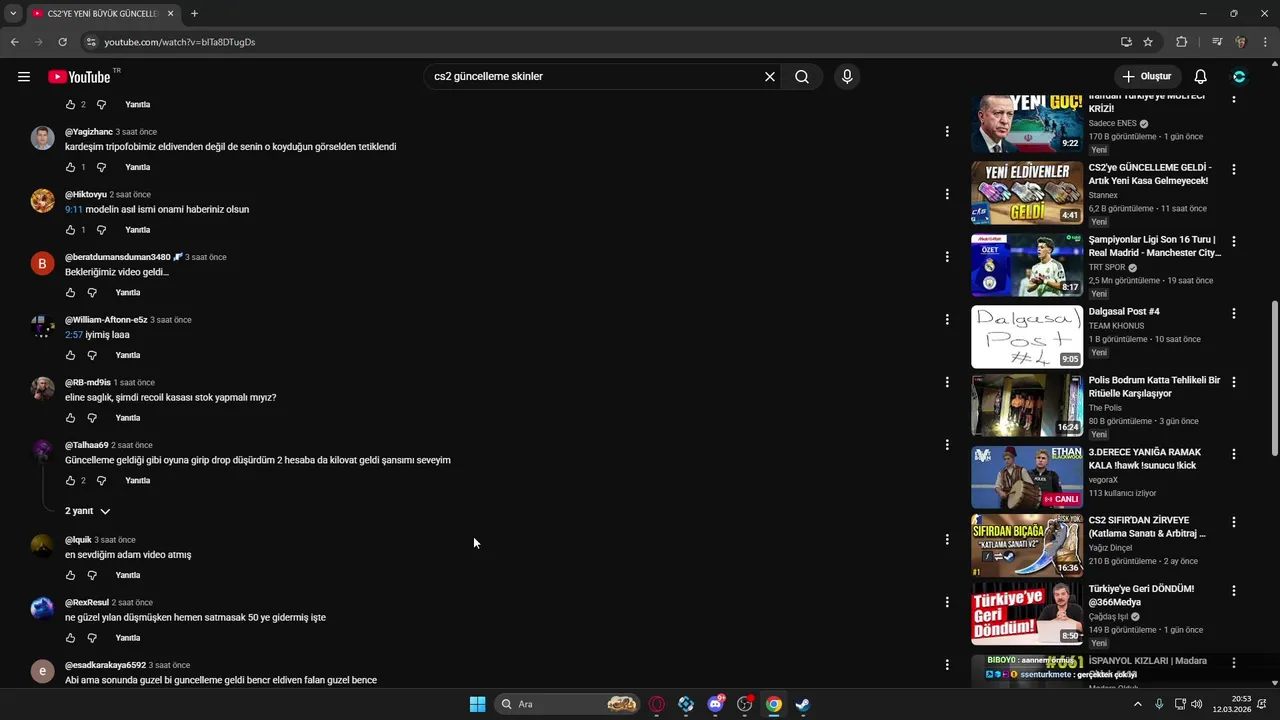Viewport: 1280px width, 720px height.
Task: Open the Windows Start menu
Action: [478, 704]
